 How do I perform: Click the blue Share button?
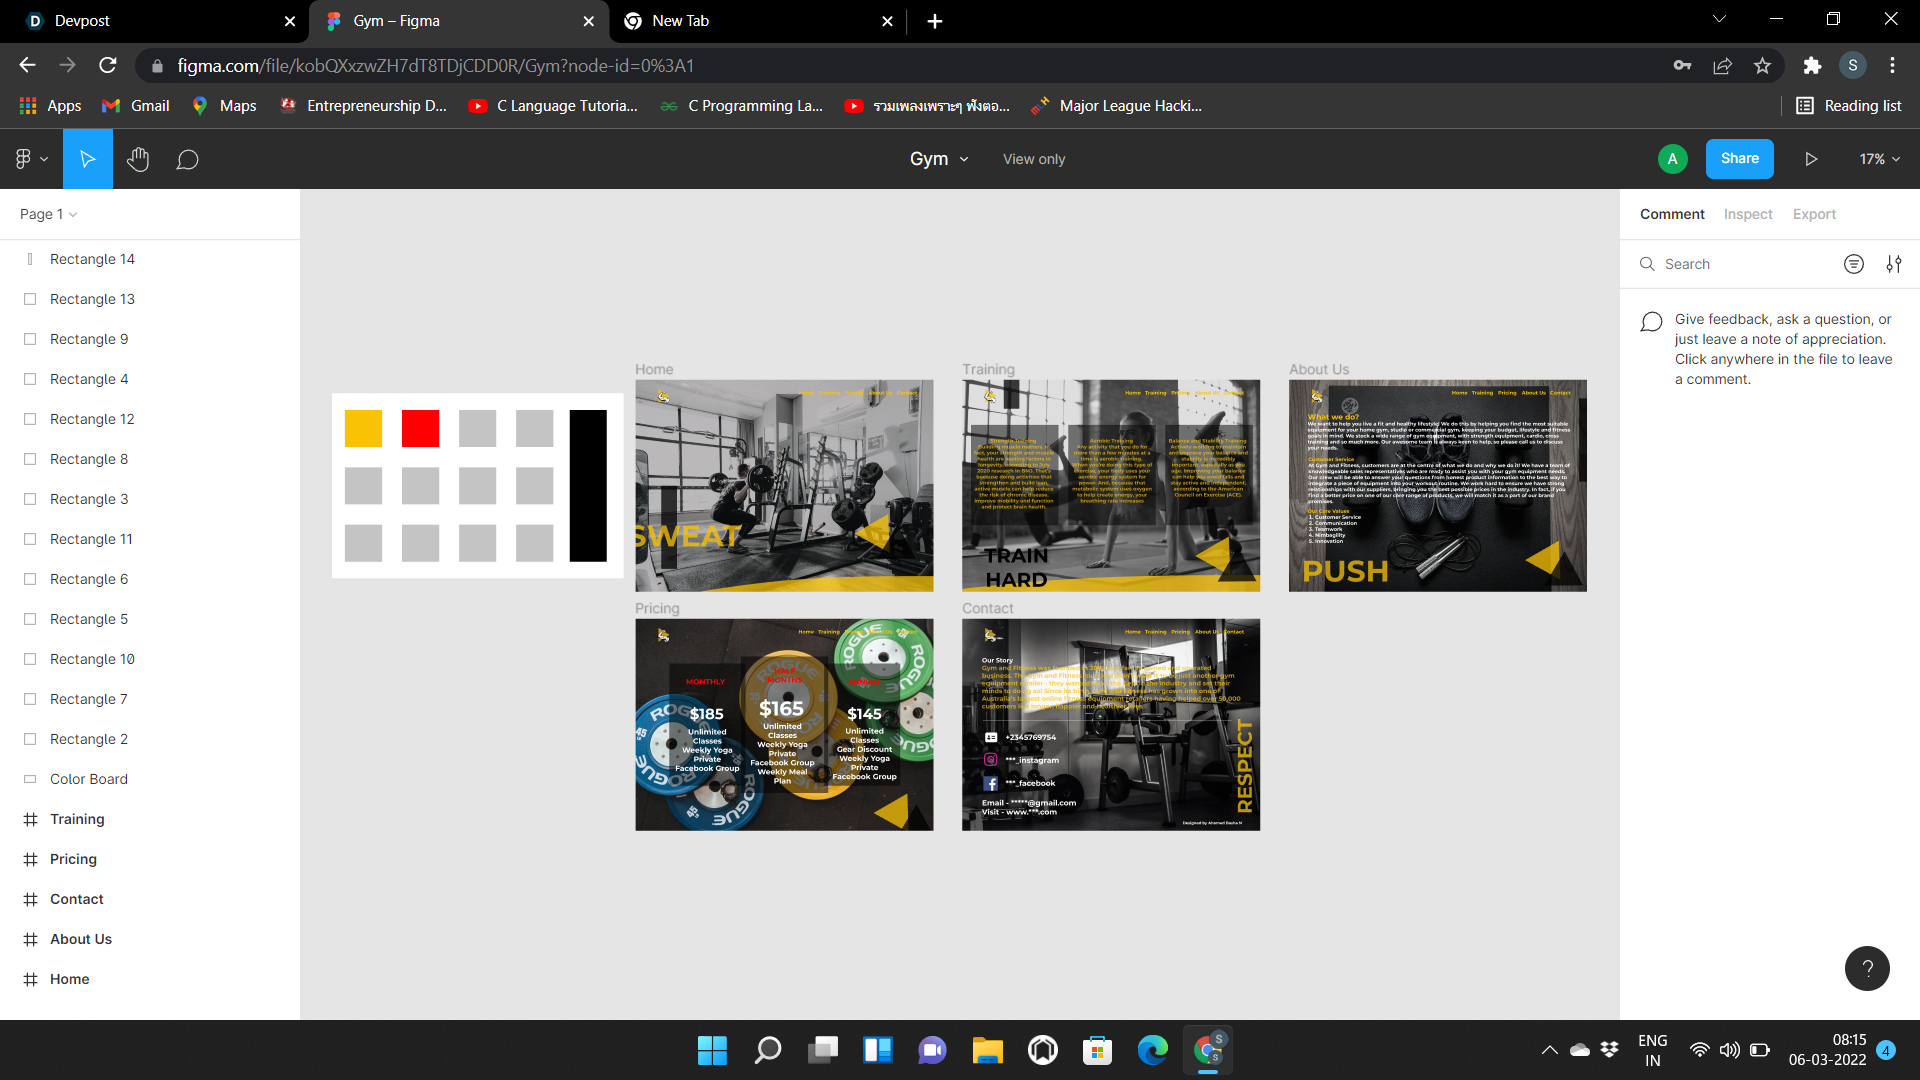tap(1739, 159)
